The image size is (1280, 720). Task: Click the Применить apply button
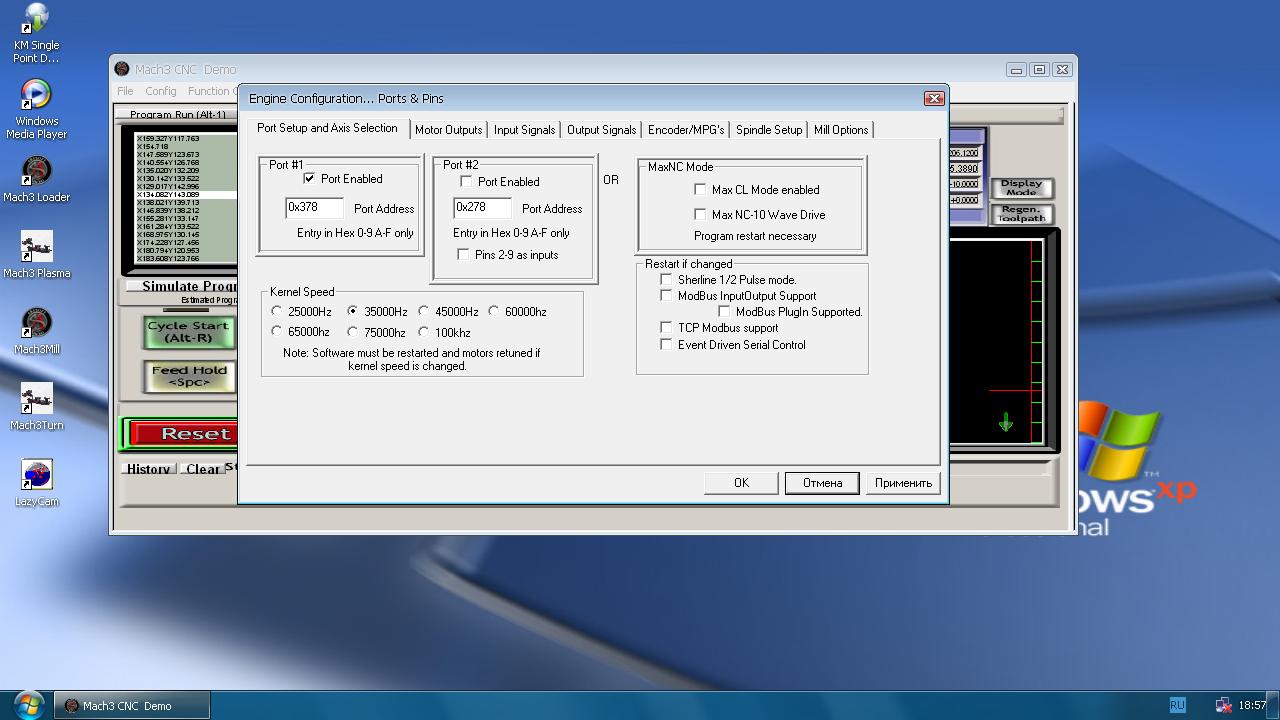click(903, 483)
